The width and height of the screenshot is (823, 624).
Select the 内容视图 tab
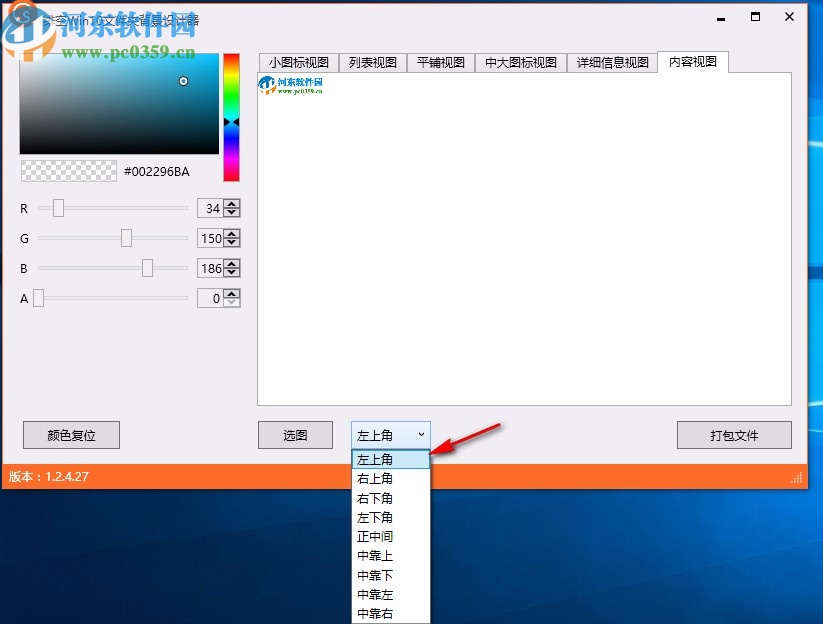pyautogui.click(x=692, y=62)
